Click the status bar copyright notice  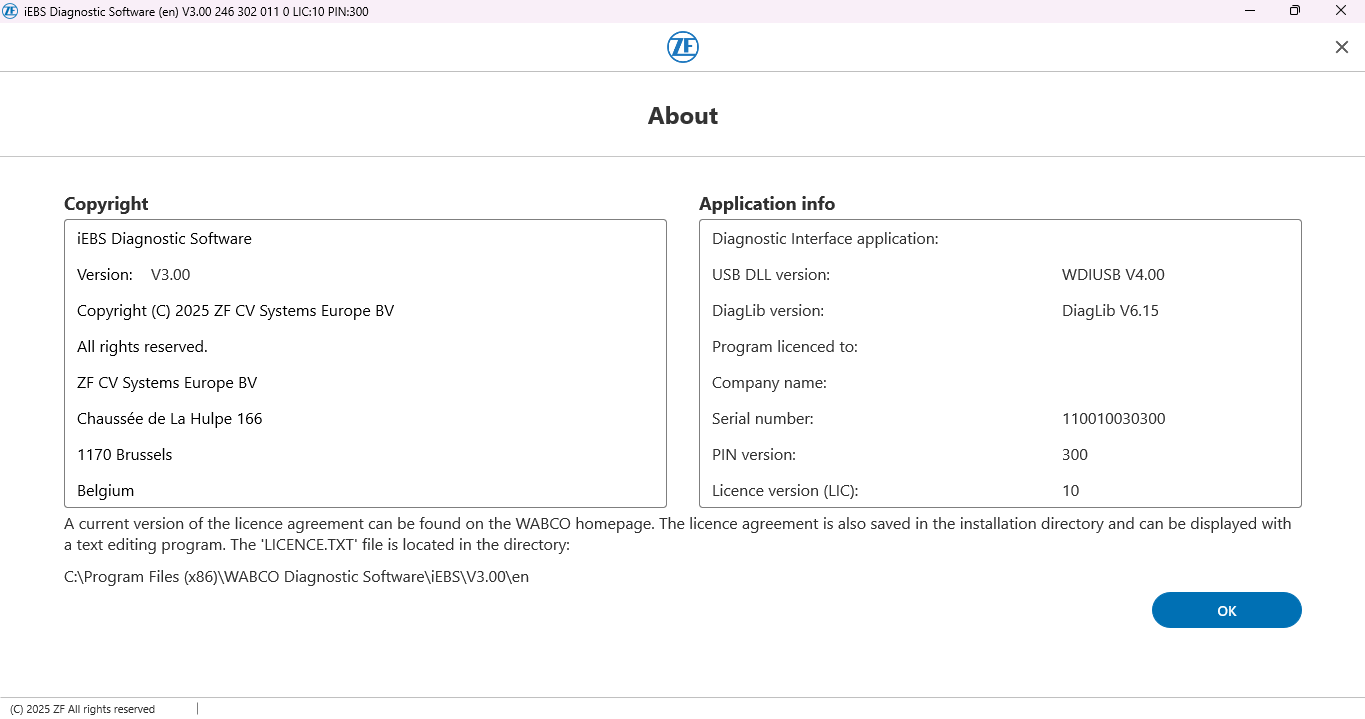point(82,709)
